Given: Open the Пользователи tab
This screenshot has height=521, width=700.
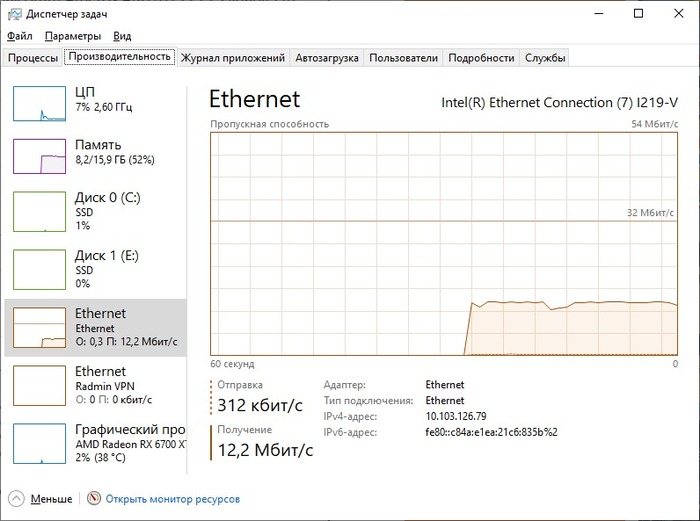Looking at the screenshot, I should point(403,58).
